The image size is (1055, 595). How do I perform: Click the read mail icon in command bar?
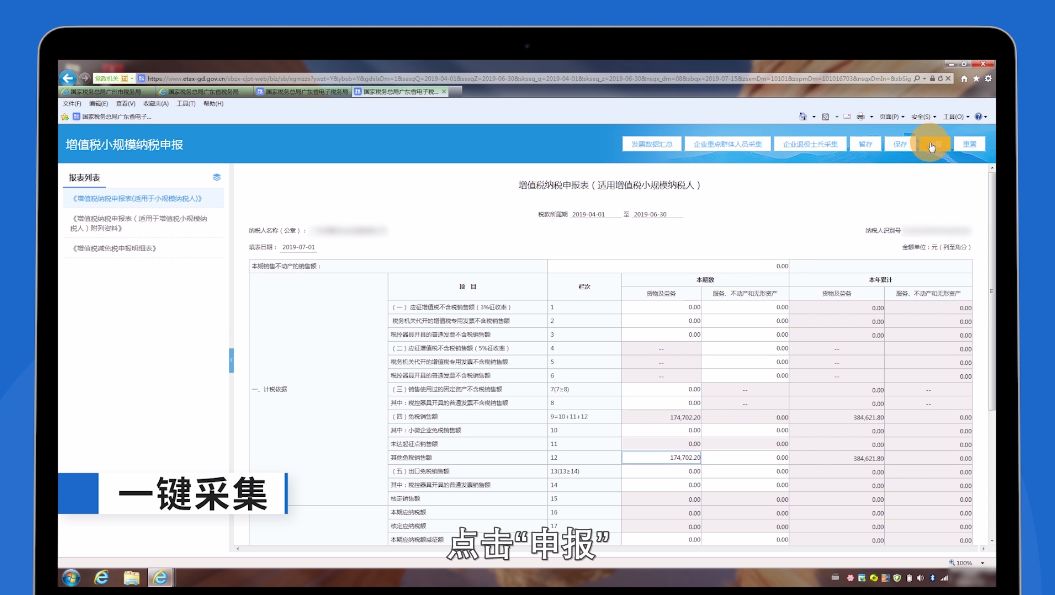click(847, 116)
